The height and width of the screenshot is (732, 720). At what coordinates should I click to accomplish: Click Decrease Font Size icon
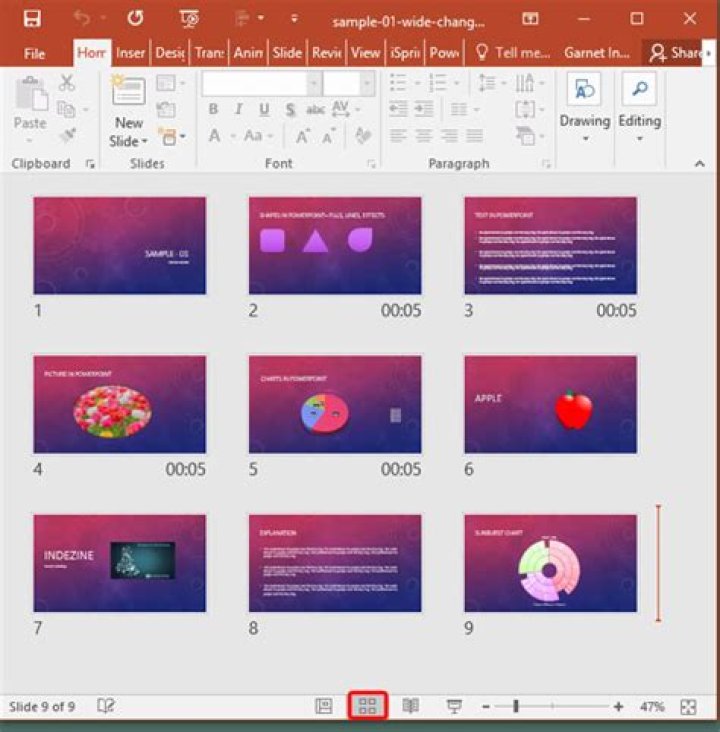tap(329, 136)
